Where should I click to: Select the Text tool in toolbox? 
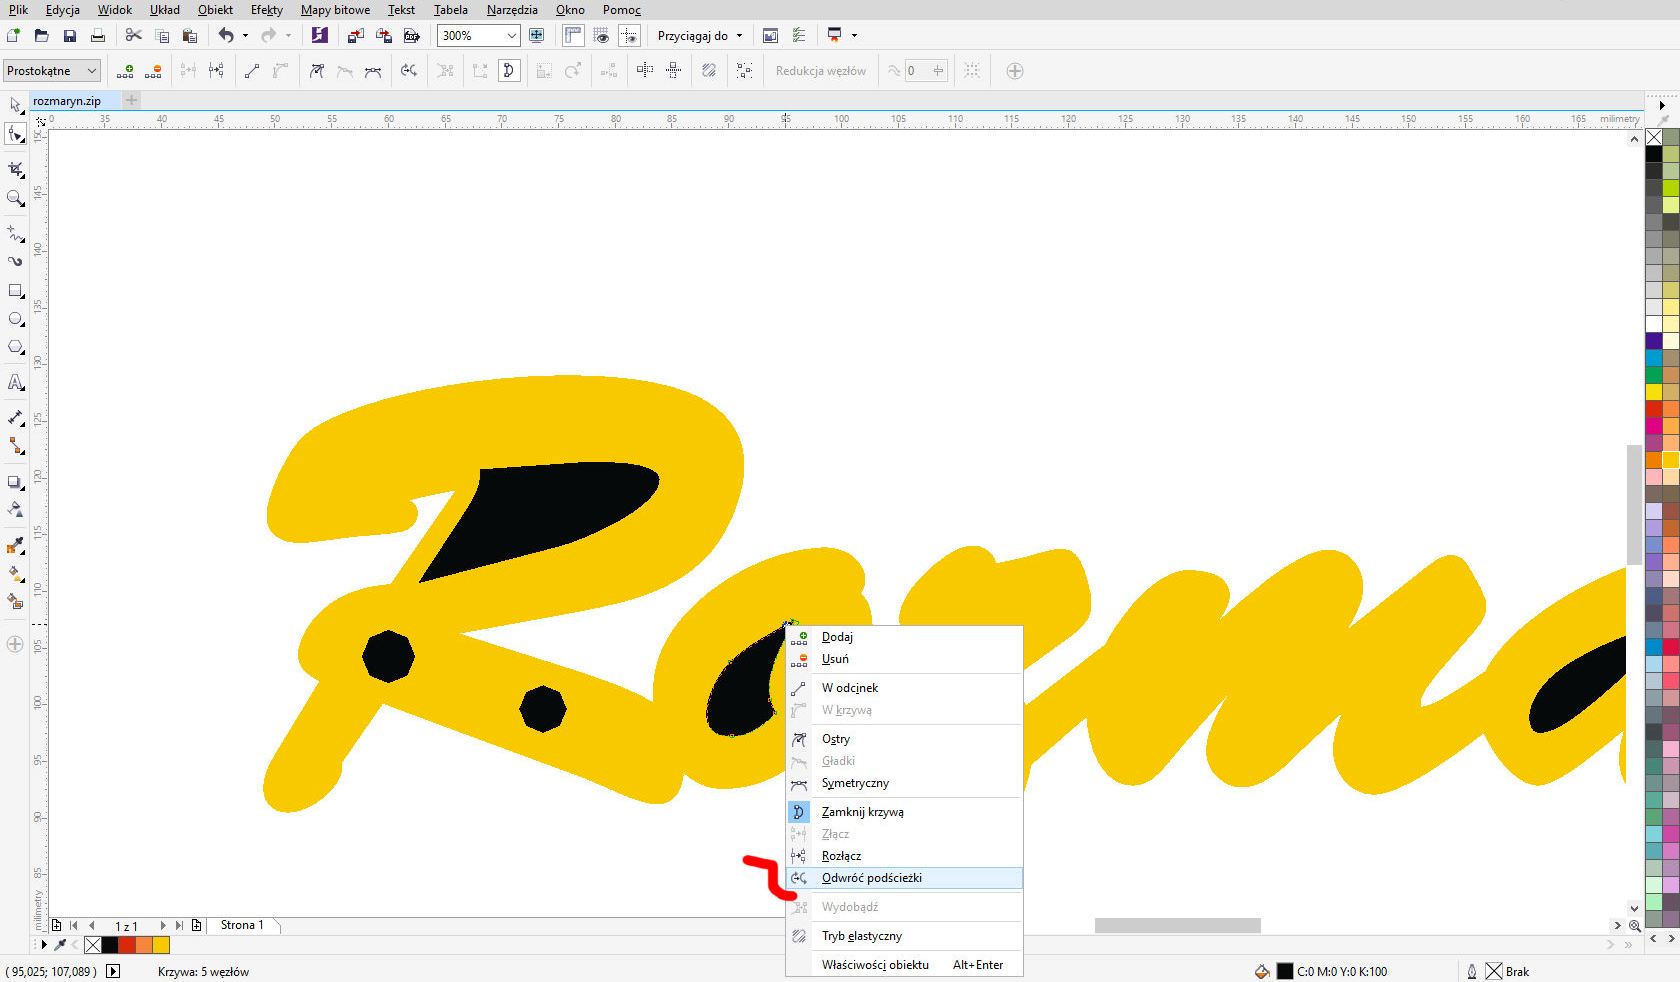coord(15,382)
